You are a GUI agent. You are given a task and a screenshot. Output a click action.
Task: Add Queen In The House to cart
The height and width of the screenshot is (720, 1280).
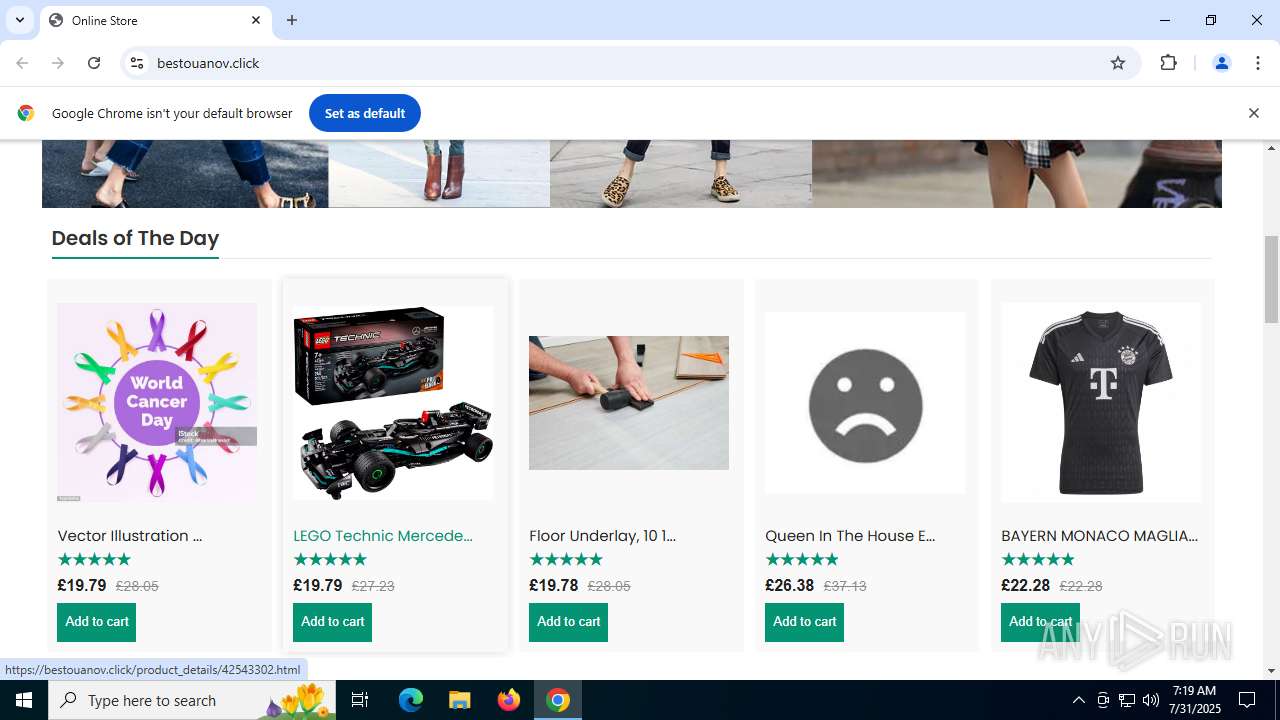click(804, 622)
